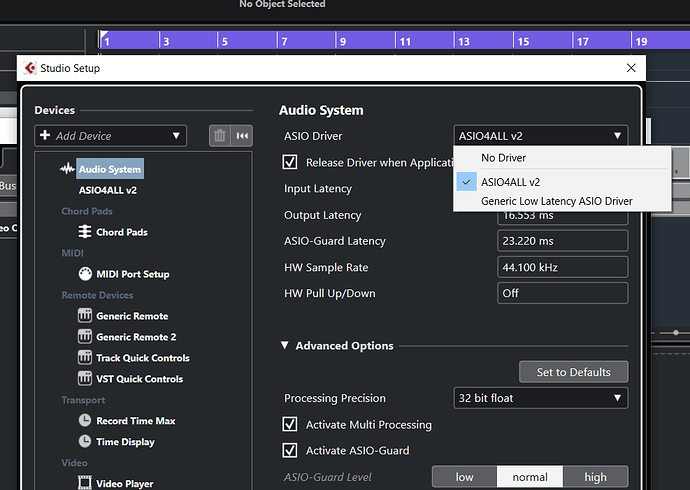Screen dimensions: 690x490
Task: Click the VST Quick Controls icon
Action: pyautogui.click(x=85, y=379)
